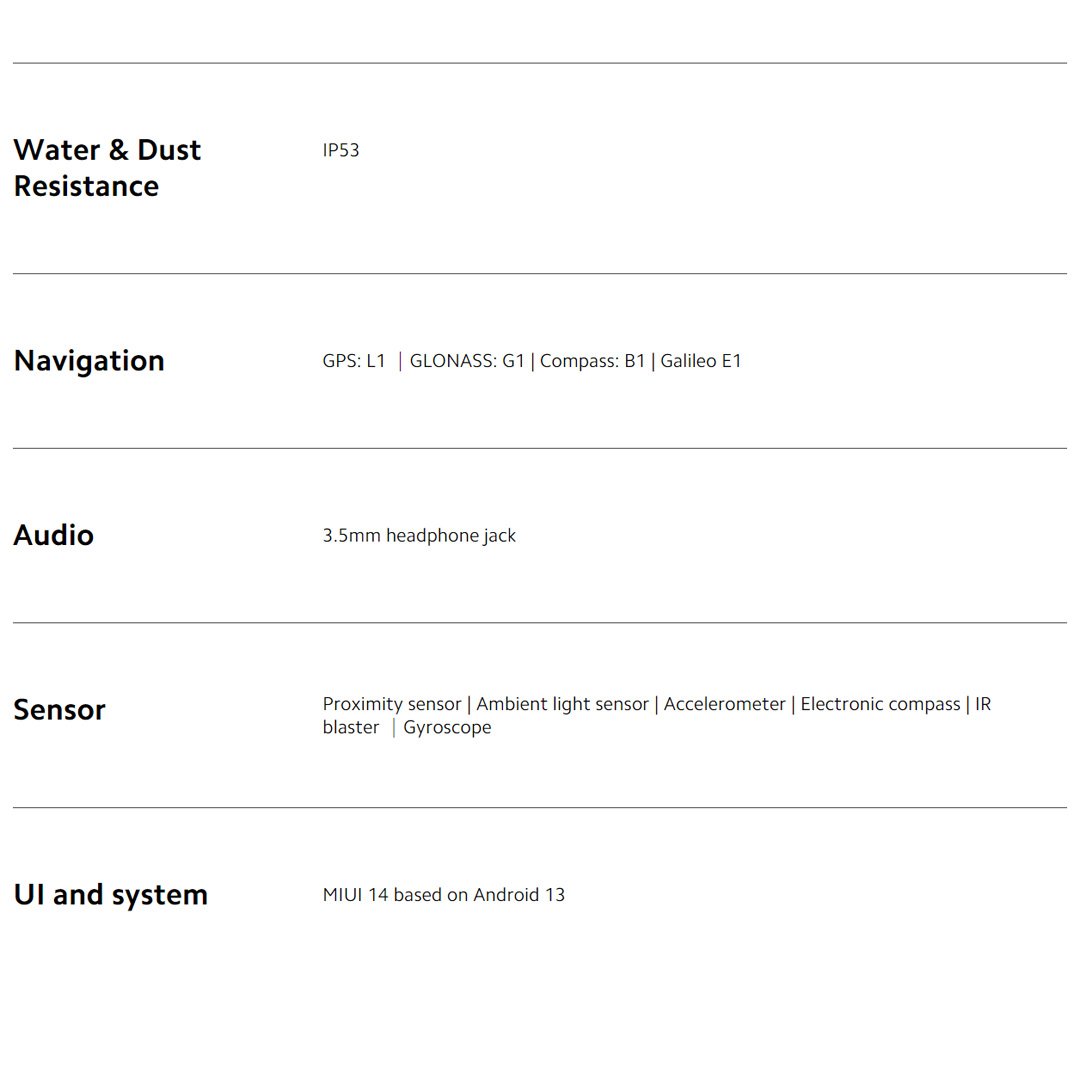Screen dimensions: 1080x1080
Task: Click the Gyroscope entry
Action: coord(447,728)
